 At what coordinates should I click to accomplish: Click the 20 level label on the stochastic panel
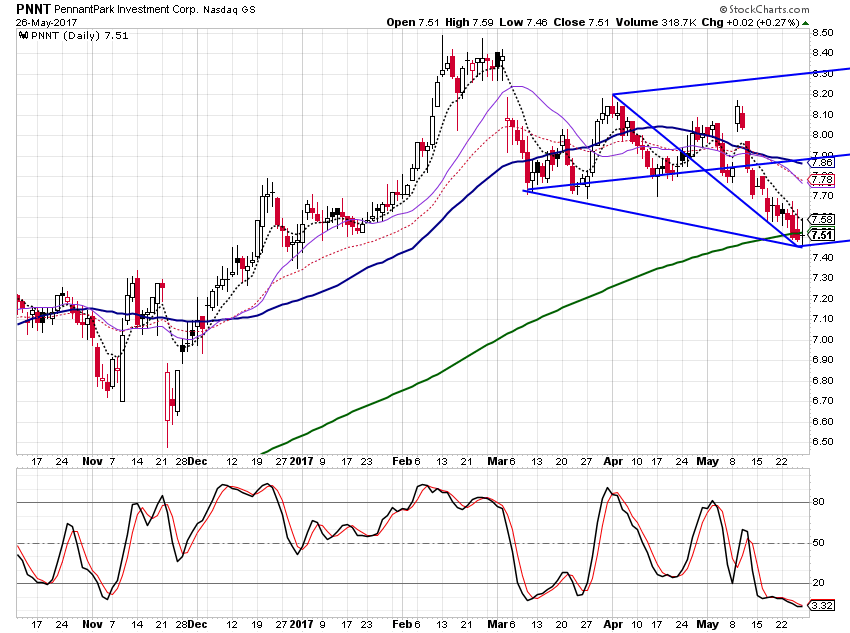pyautogui.click(x=819, y=583)
